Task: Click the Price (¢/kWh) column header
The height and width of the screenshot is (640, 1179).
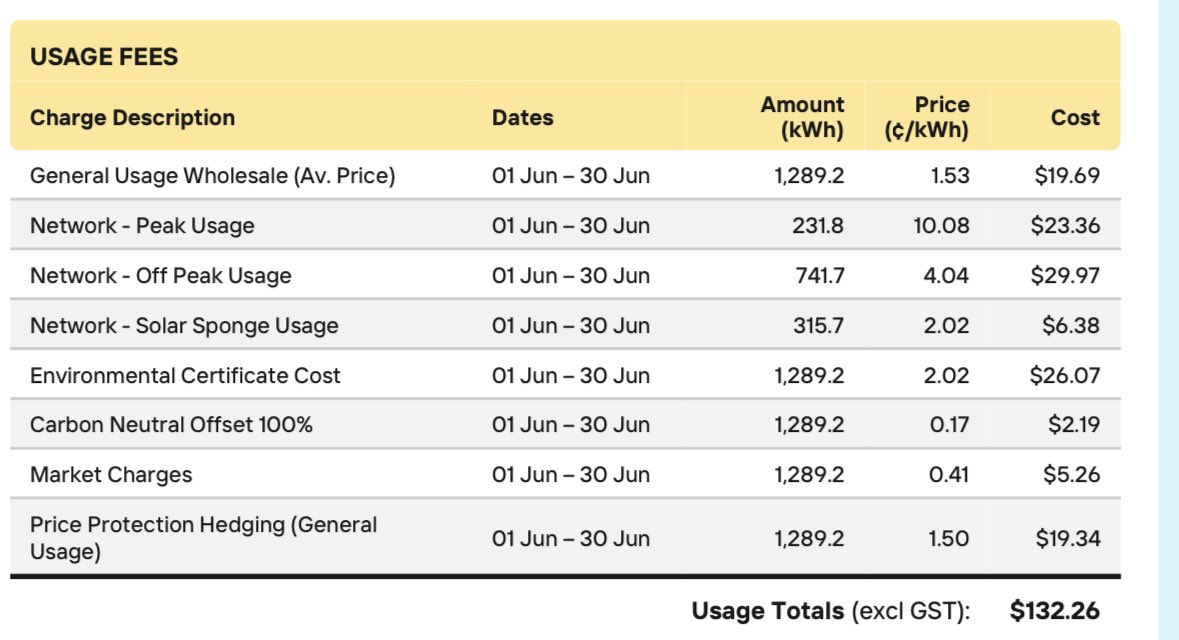Action: [x=926, y=117]
